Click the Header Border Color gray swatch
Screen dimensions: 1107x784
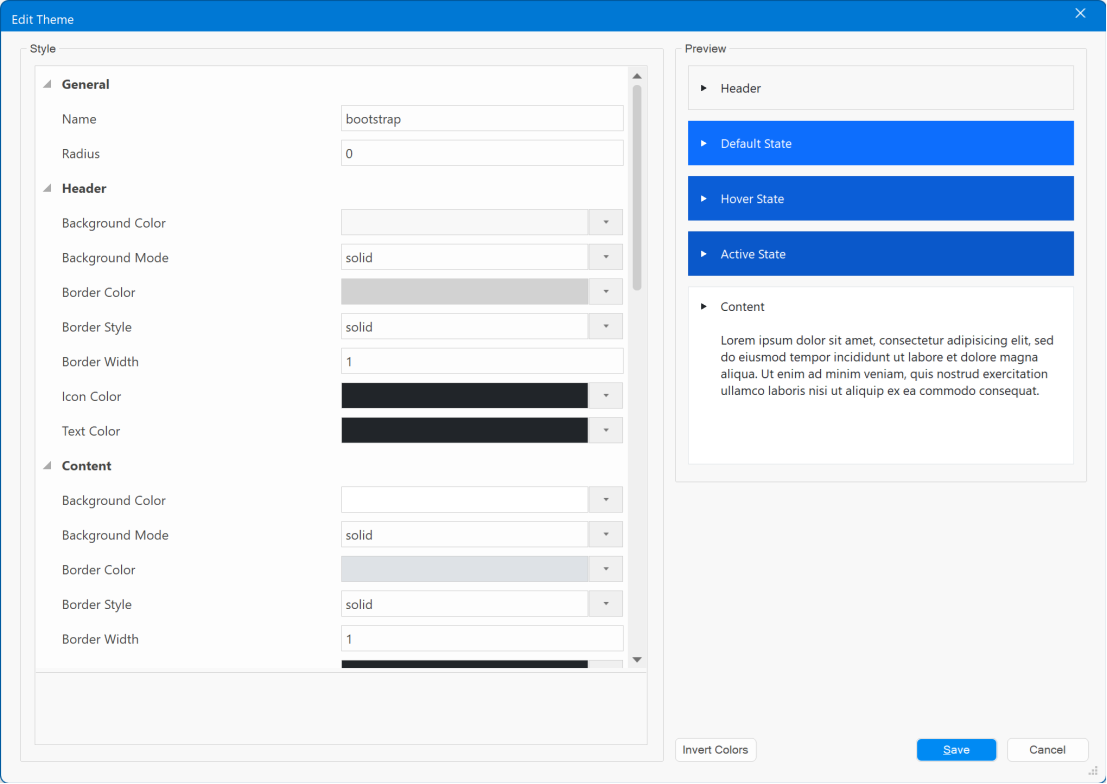point(465,292)
